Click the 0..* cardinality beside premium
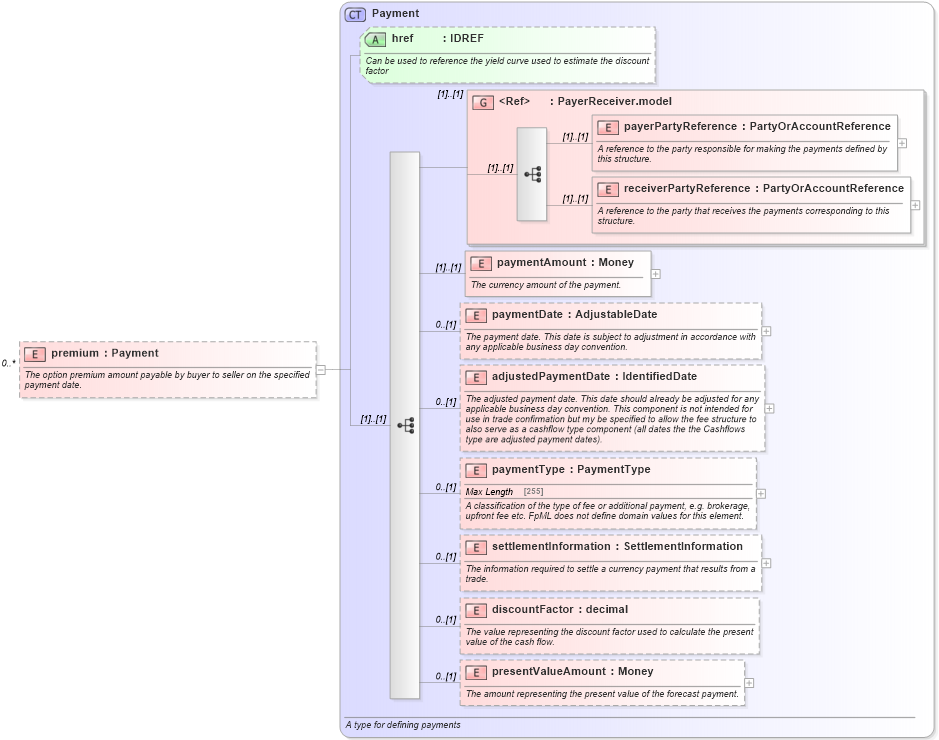 point(8,363)
